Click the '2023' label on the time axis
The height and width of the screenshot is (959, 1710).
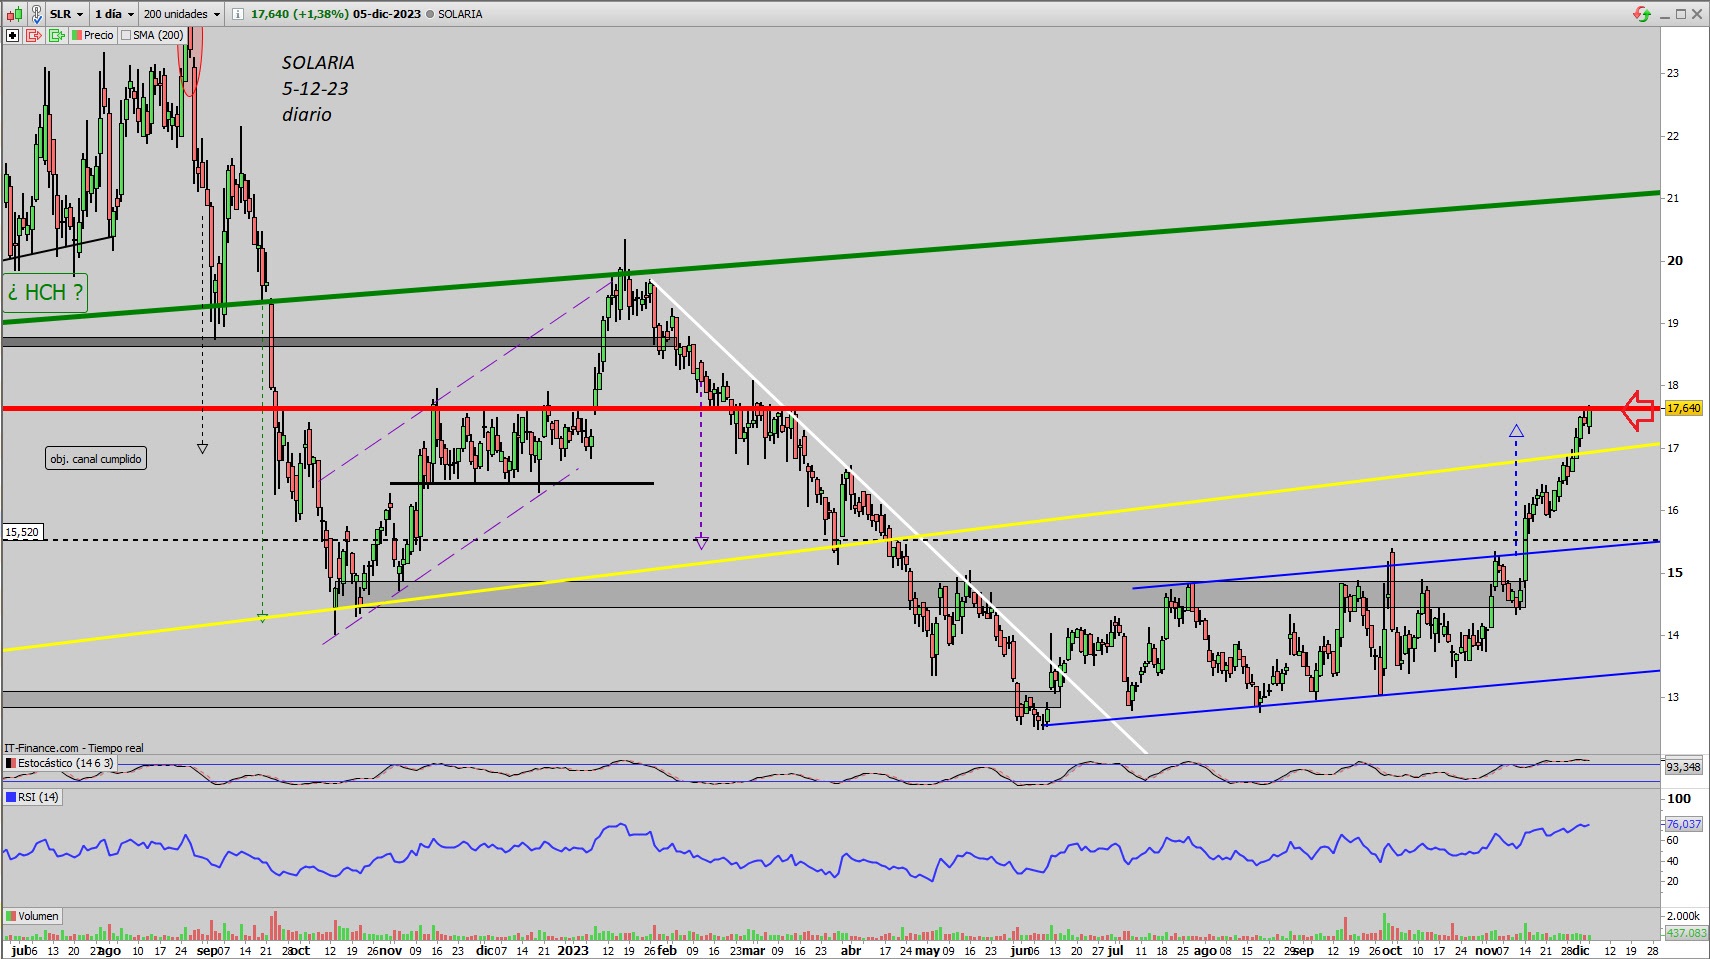click(573, 950)
